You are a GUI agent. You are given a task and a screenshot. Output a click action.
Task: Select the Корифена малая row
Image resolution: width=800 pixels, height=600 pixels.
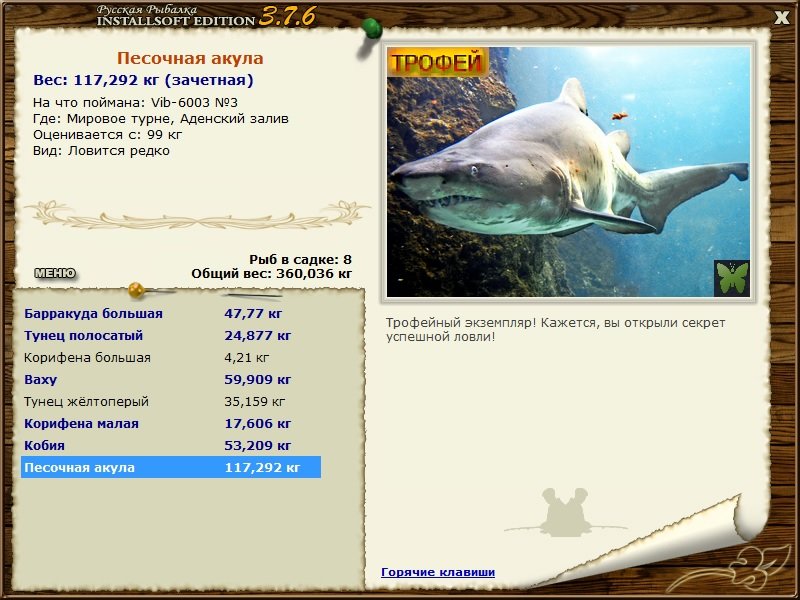(171, 423)
